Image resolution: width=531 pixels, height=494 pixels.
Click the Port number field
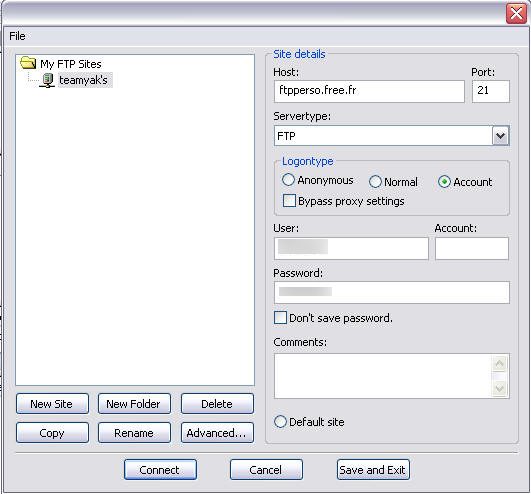point(491,91)
